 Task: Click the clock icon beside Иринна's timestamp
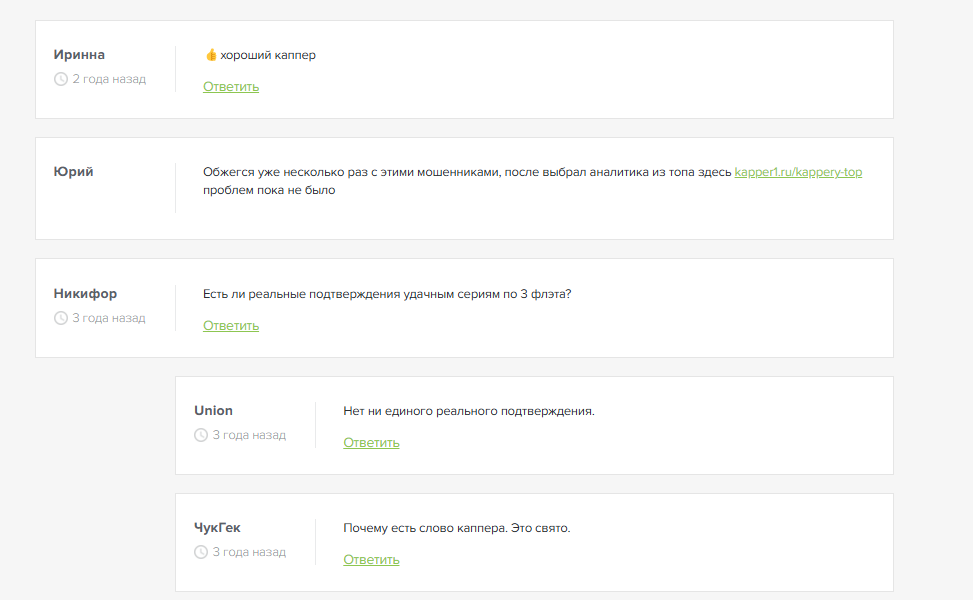pos(60,79)
